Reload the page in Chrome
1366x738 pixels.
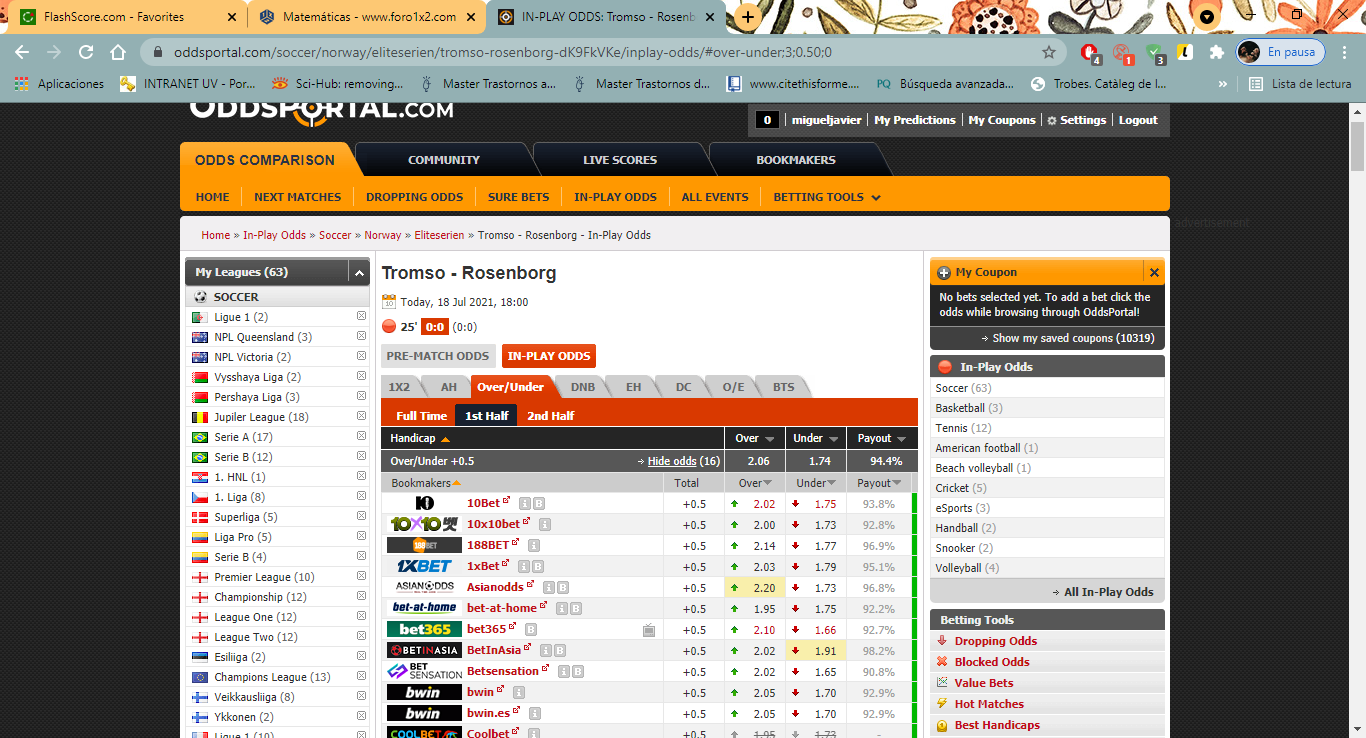click(x=86, y=52)
